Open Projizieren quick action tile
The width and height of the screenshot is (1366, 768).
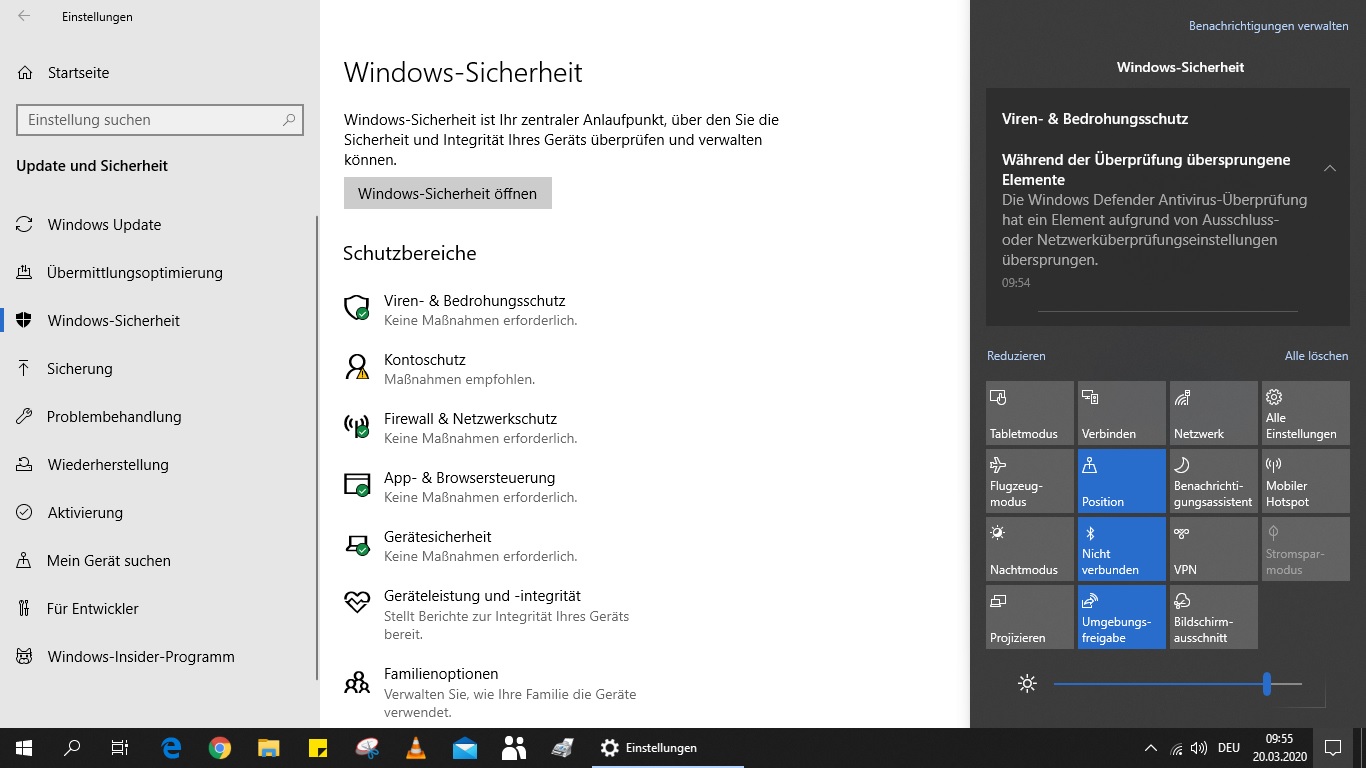(1030, 617)
